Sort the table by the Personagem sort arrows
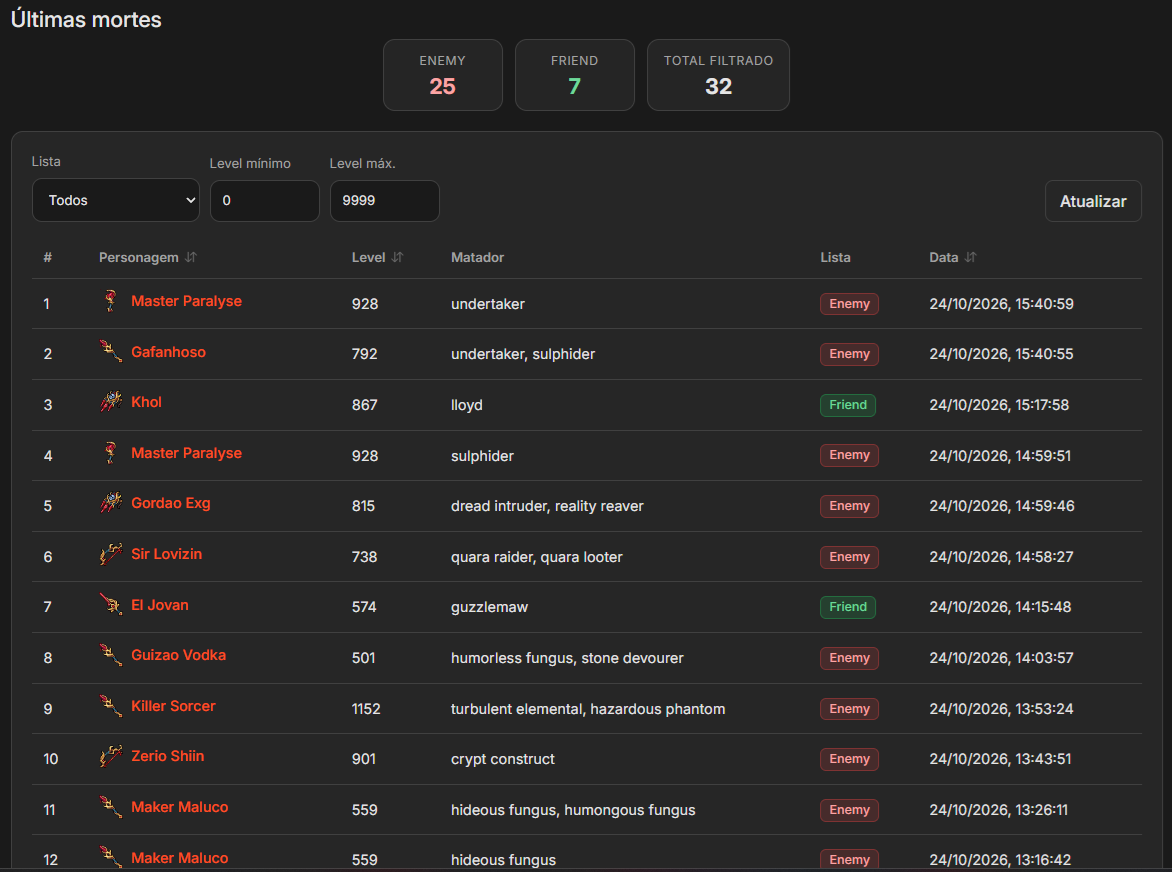Viewport: 1172px width, 872px height. click(191, 257)
